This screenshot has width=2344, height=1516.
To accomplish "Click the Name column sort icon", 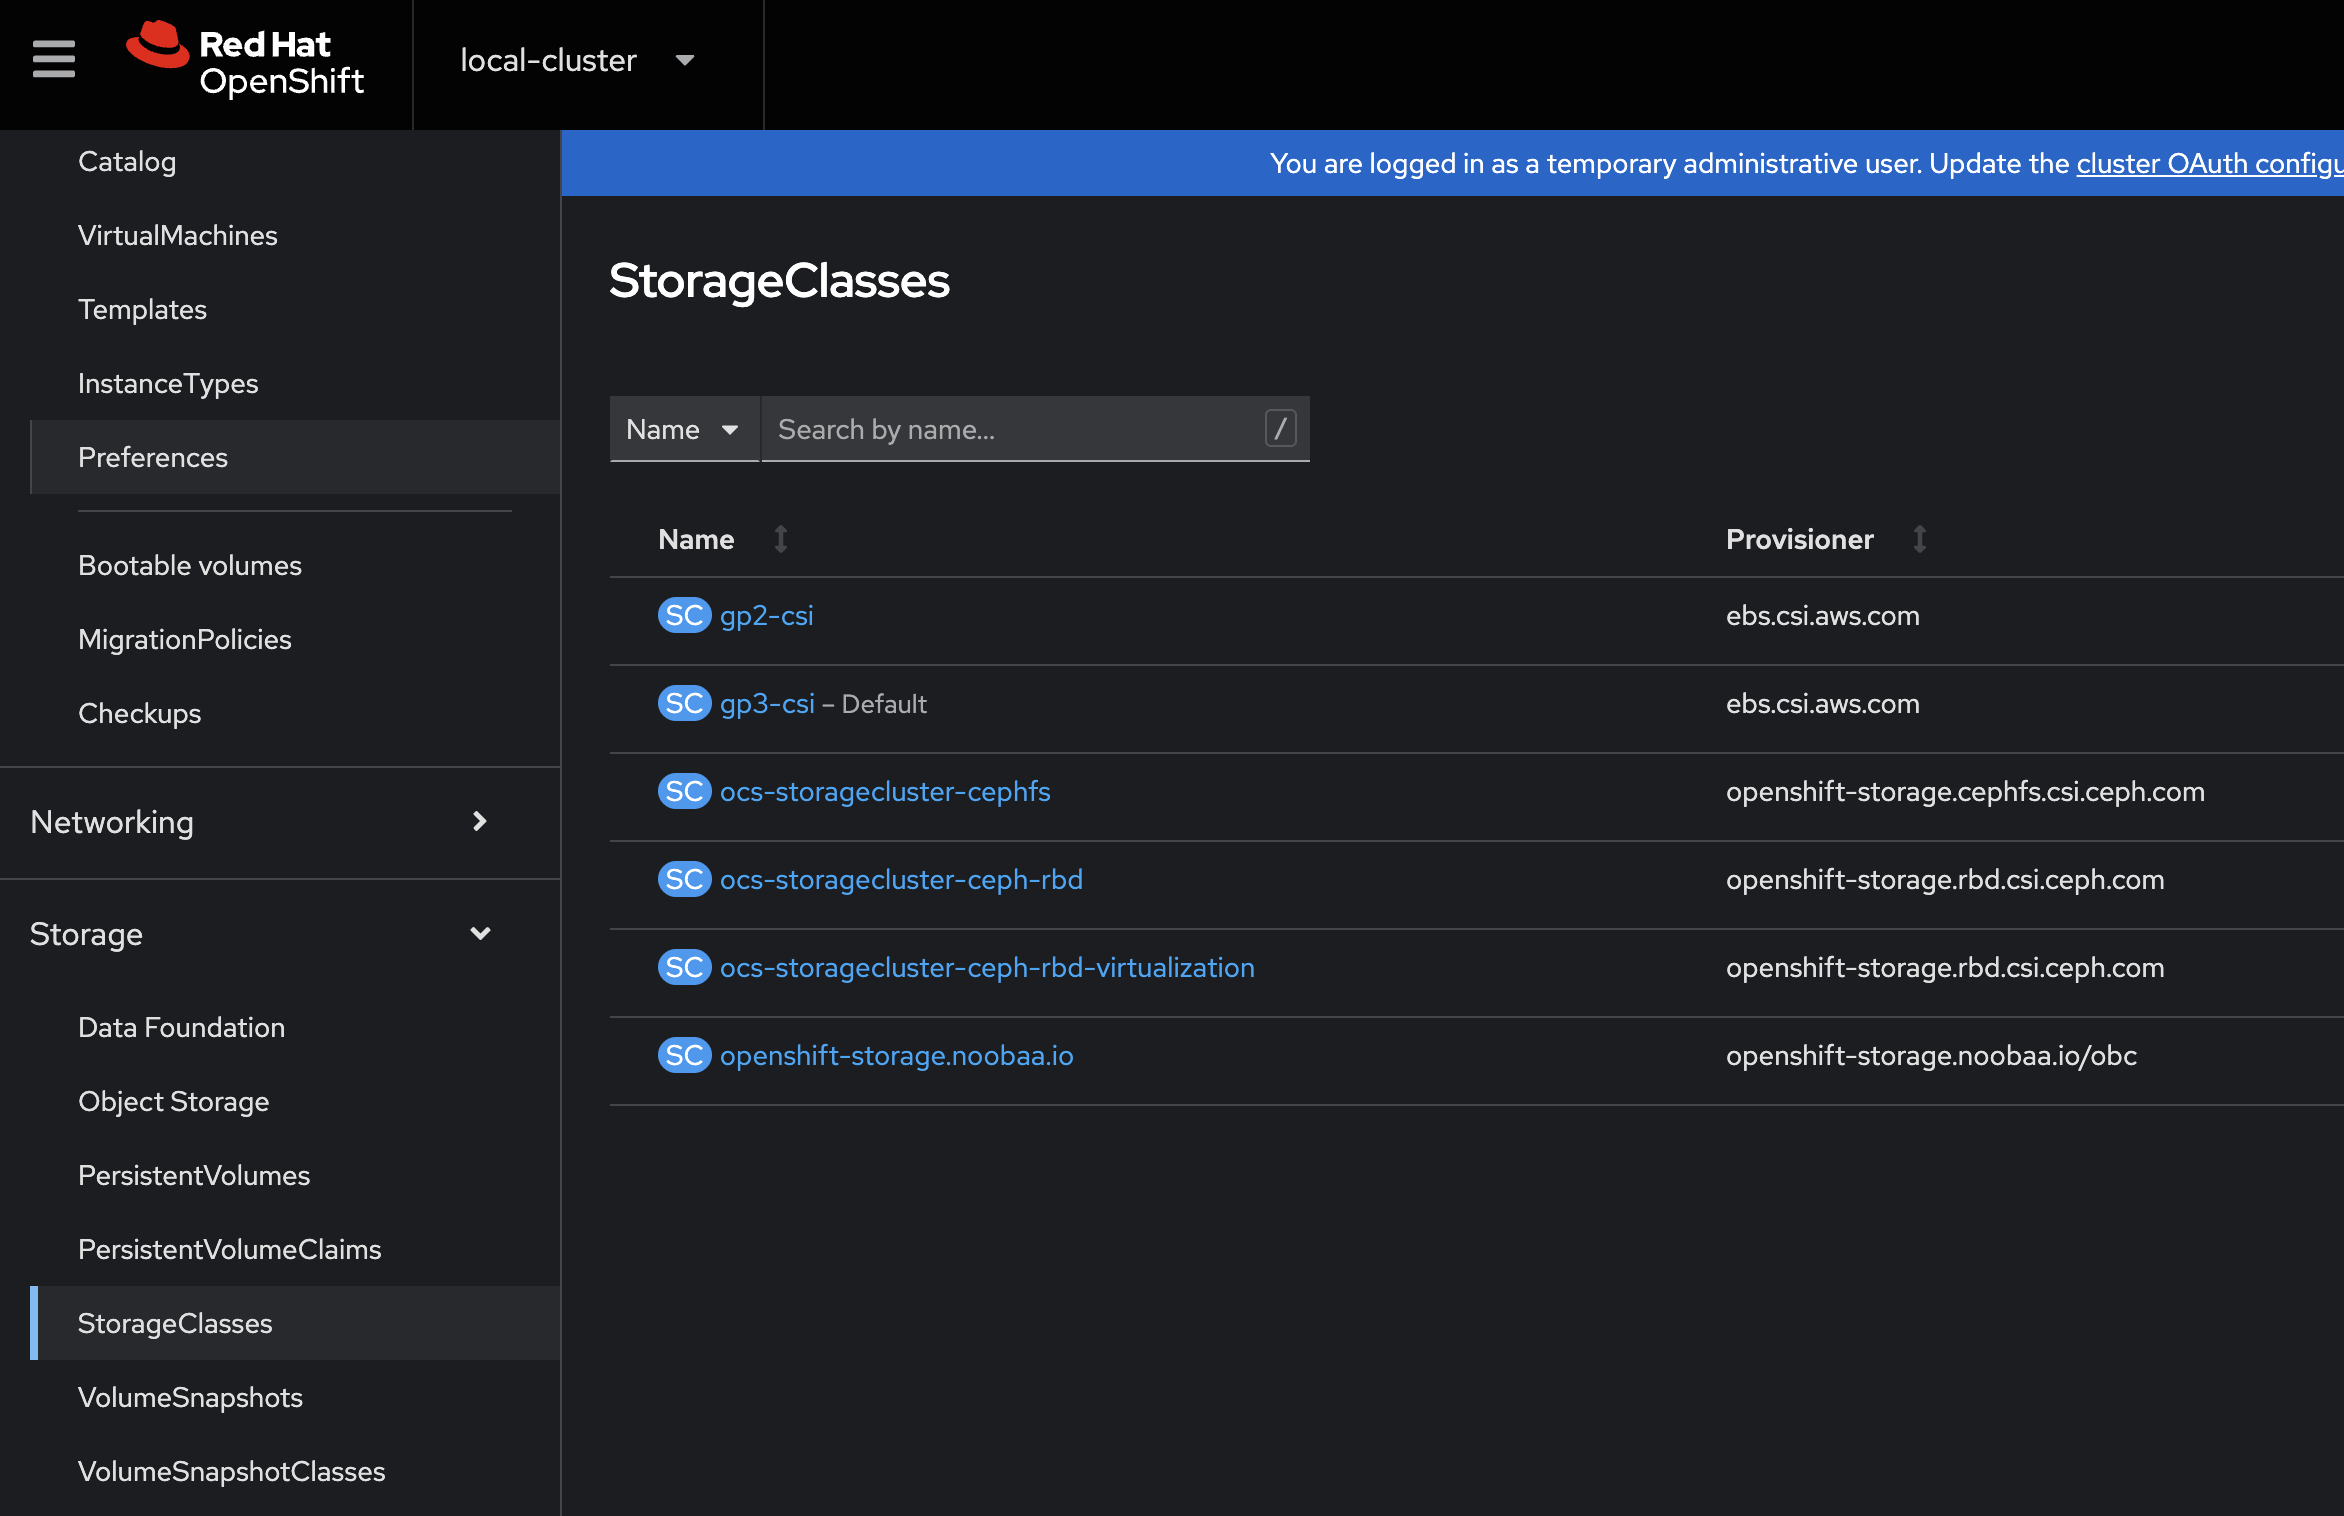I will pos(781,539).
